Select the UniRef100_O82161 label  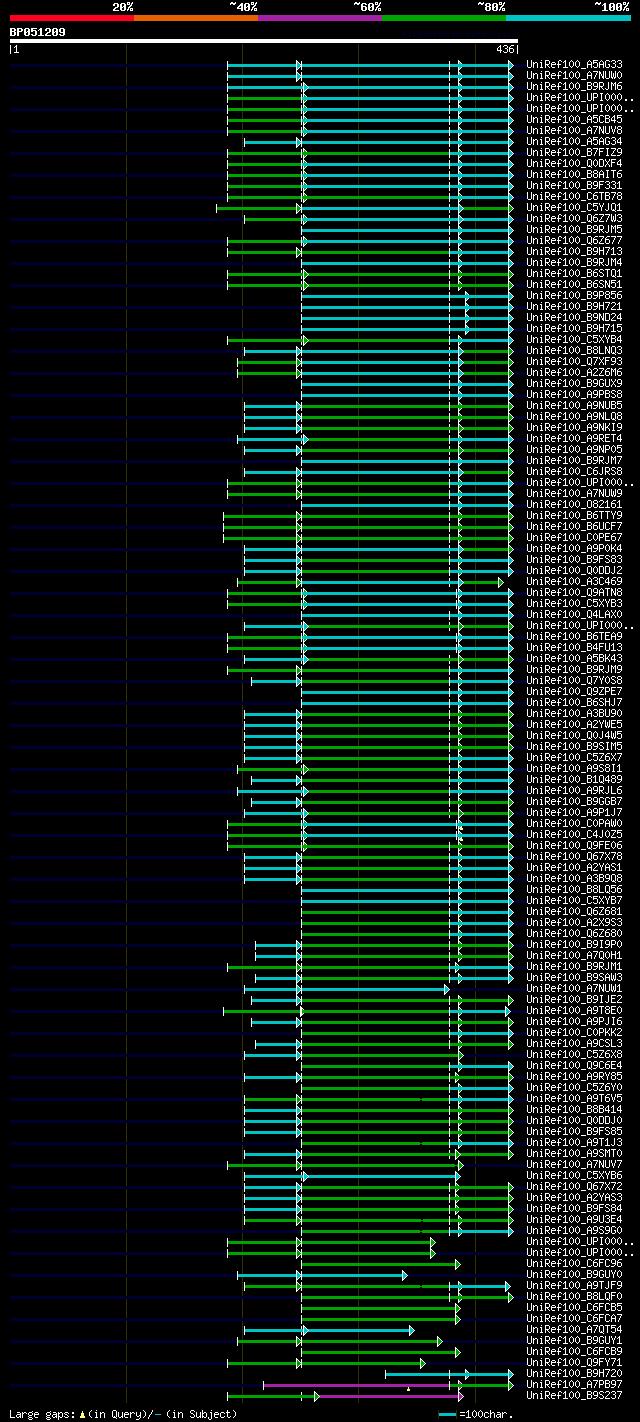click(573, 504)
